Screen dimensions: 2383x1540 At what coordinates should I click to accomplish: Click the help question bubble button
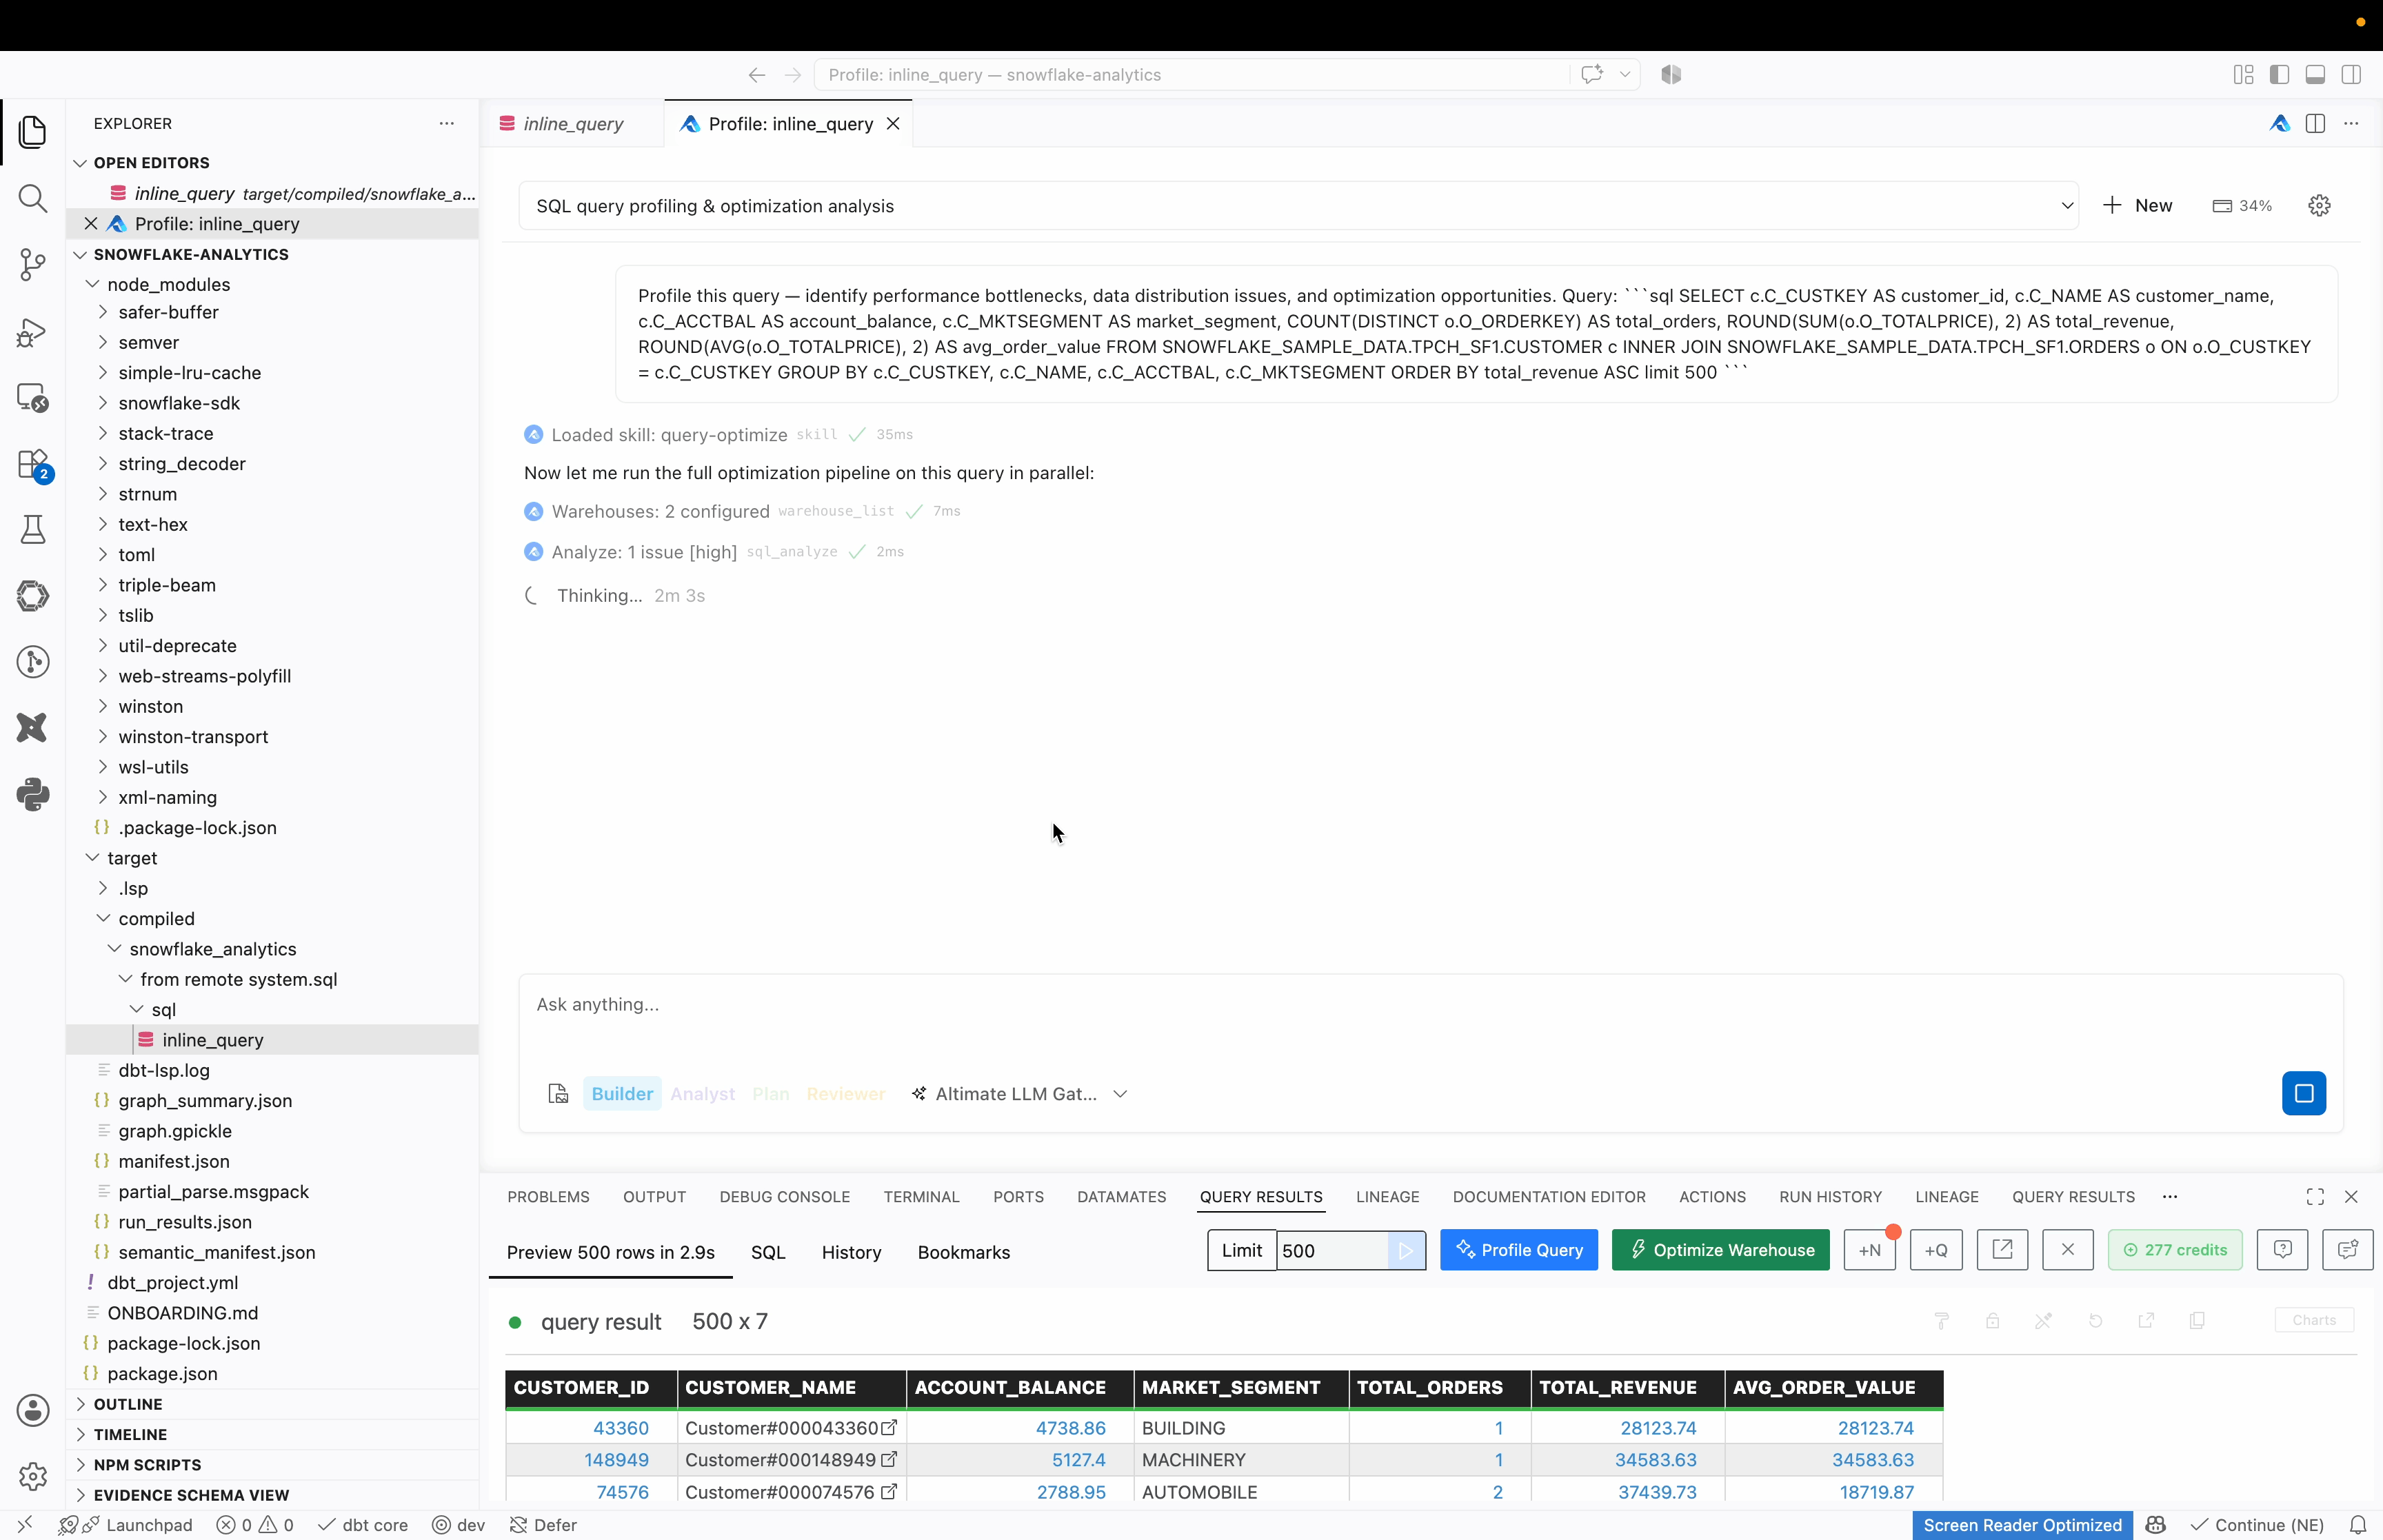[x=2282, y=1250]
